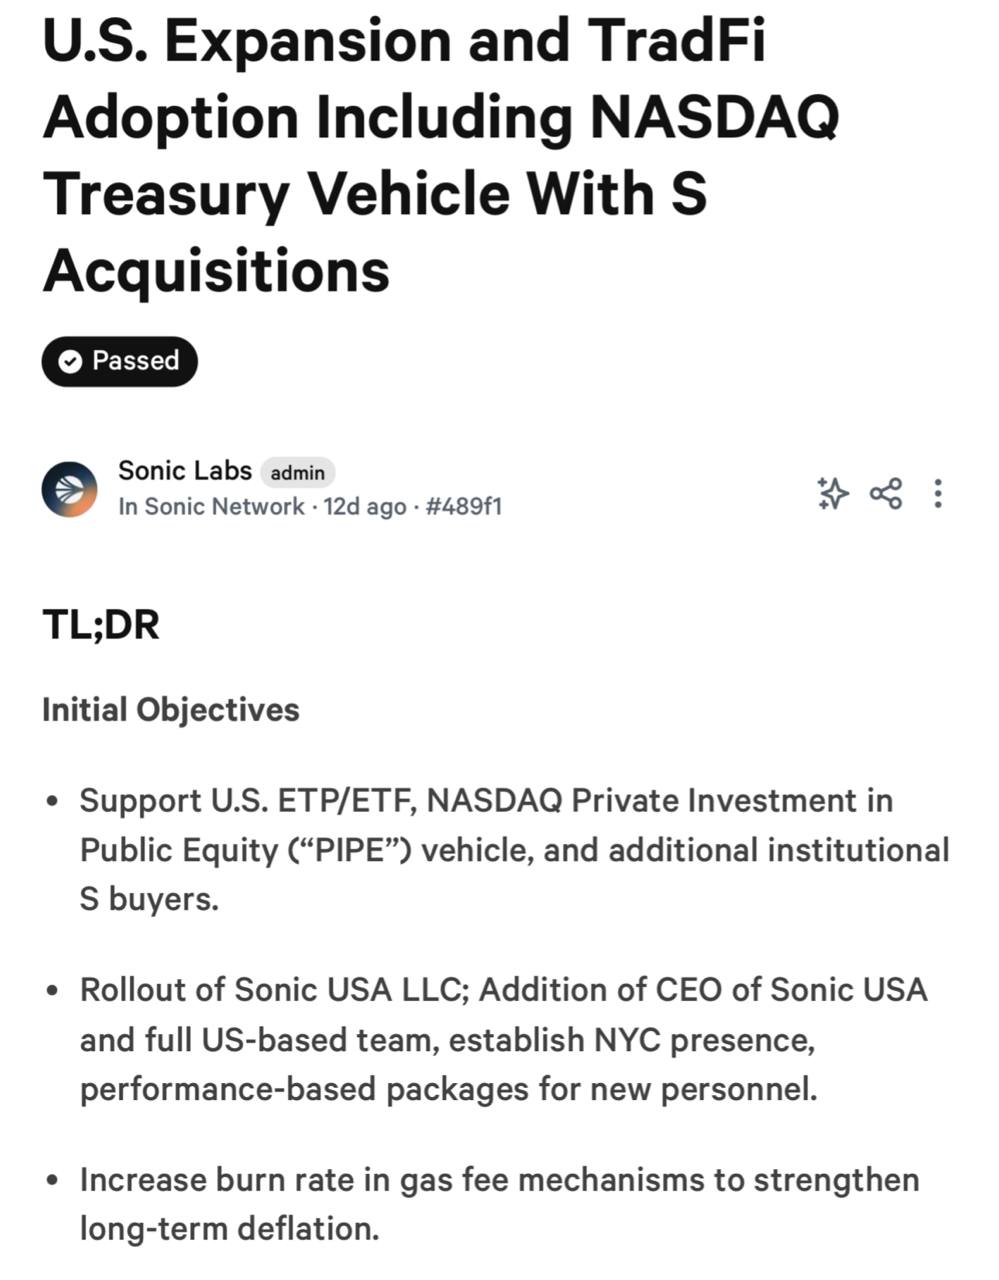The height and width of the screenshot is (1280, 999).
Task: Select the Passed status badge label
Action: point(120,361)
